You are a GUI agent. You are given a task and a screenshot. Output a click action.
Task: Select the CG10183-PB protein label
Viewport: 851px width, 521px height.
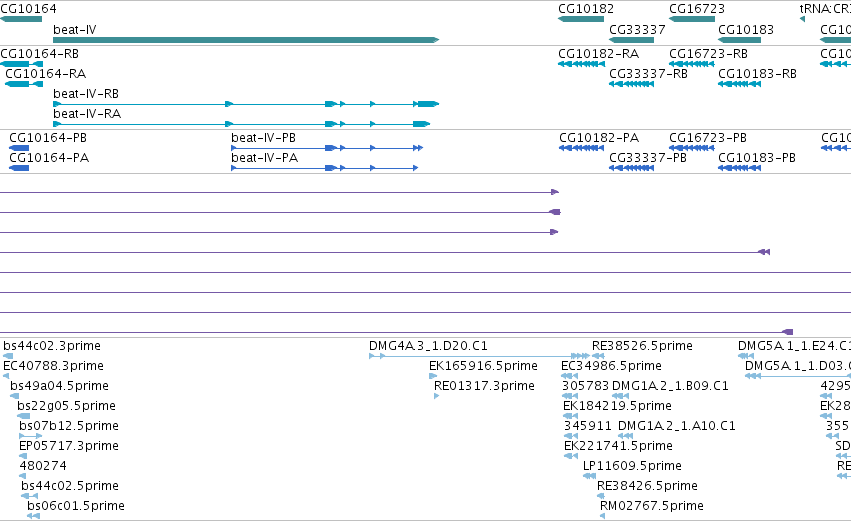[x=757, y=158]
